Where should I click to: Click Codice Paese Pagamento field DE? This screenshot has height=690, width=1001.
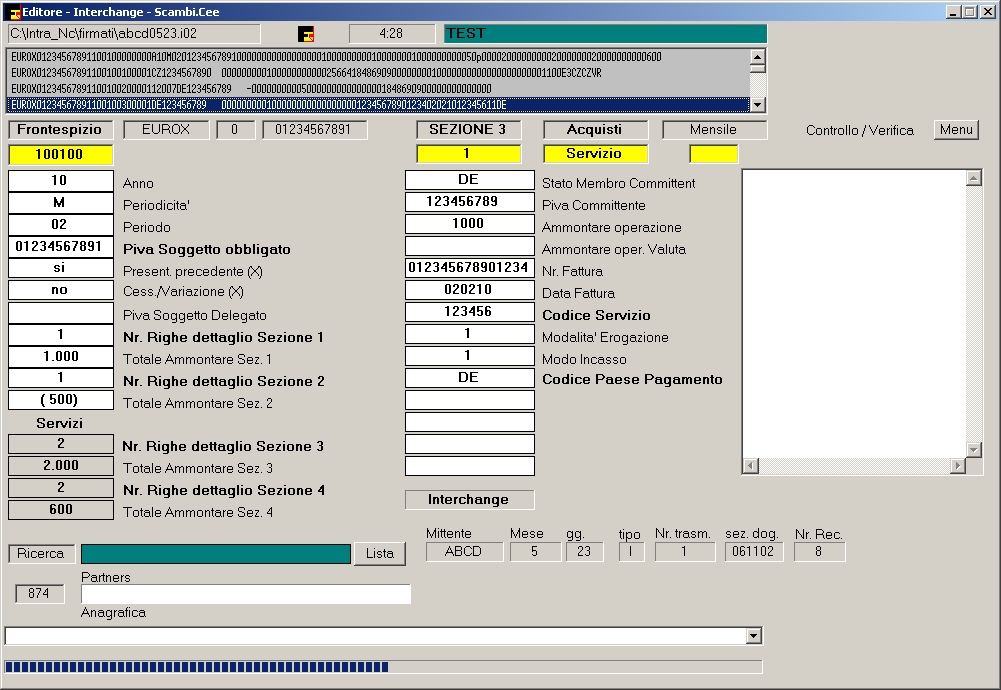pyautogui.click(x=469, y=378)
